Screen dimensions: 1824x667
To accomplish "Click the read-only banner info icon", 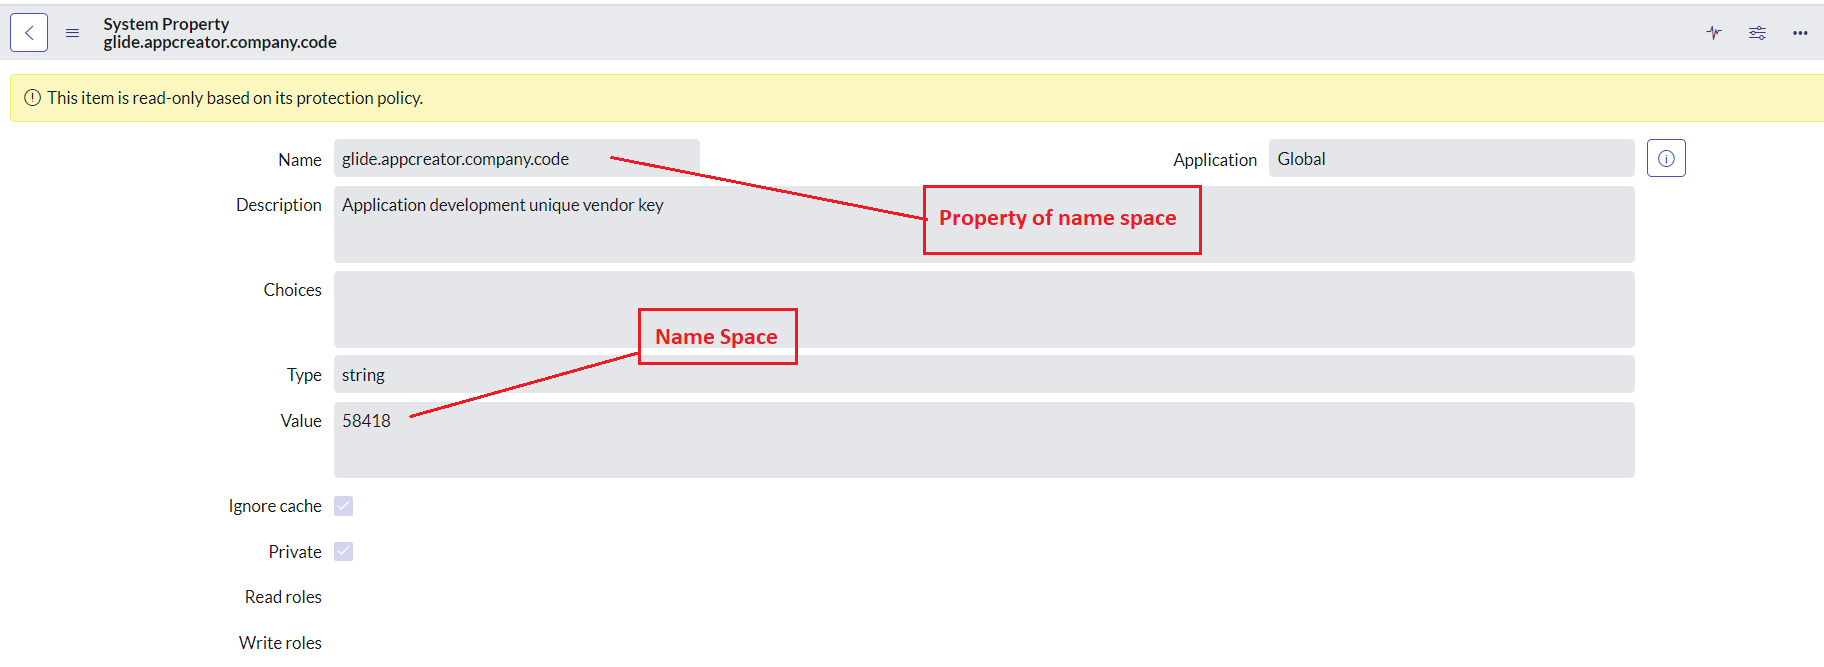I will click(32, 98).
